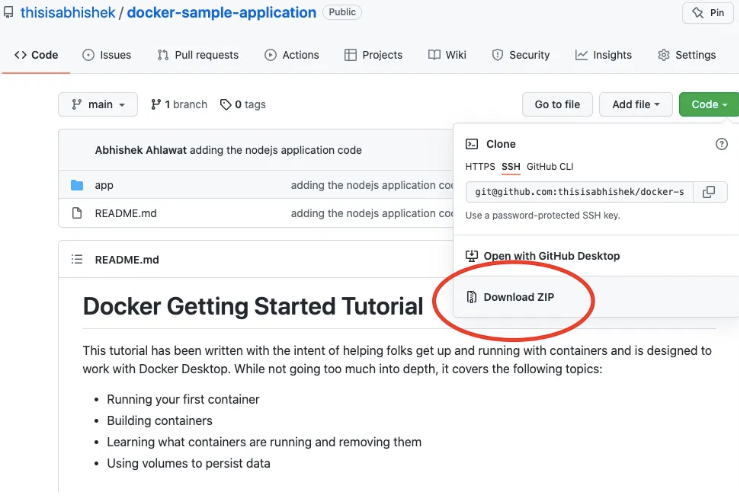Select the GitHub CLI clone tab
The image size is (739, 503).
coord(549,166)
